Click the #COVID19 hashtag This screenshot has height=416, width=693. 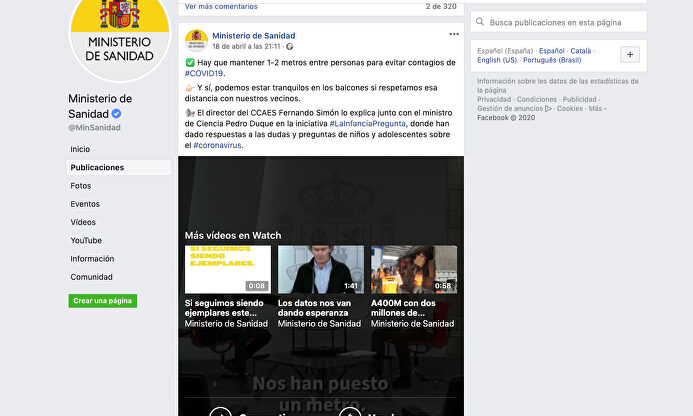coord(204,73)
